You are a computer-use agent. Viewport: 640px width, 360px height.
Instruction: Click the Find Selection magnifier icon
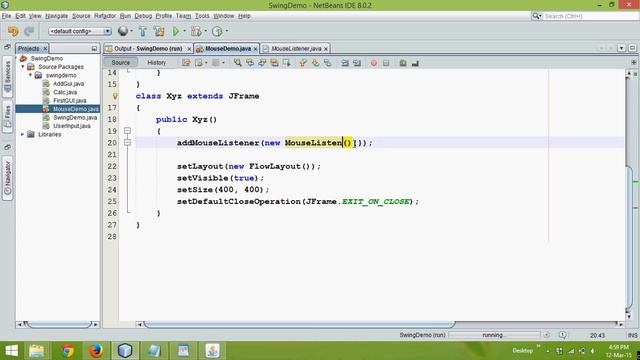point(238,63)
